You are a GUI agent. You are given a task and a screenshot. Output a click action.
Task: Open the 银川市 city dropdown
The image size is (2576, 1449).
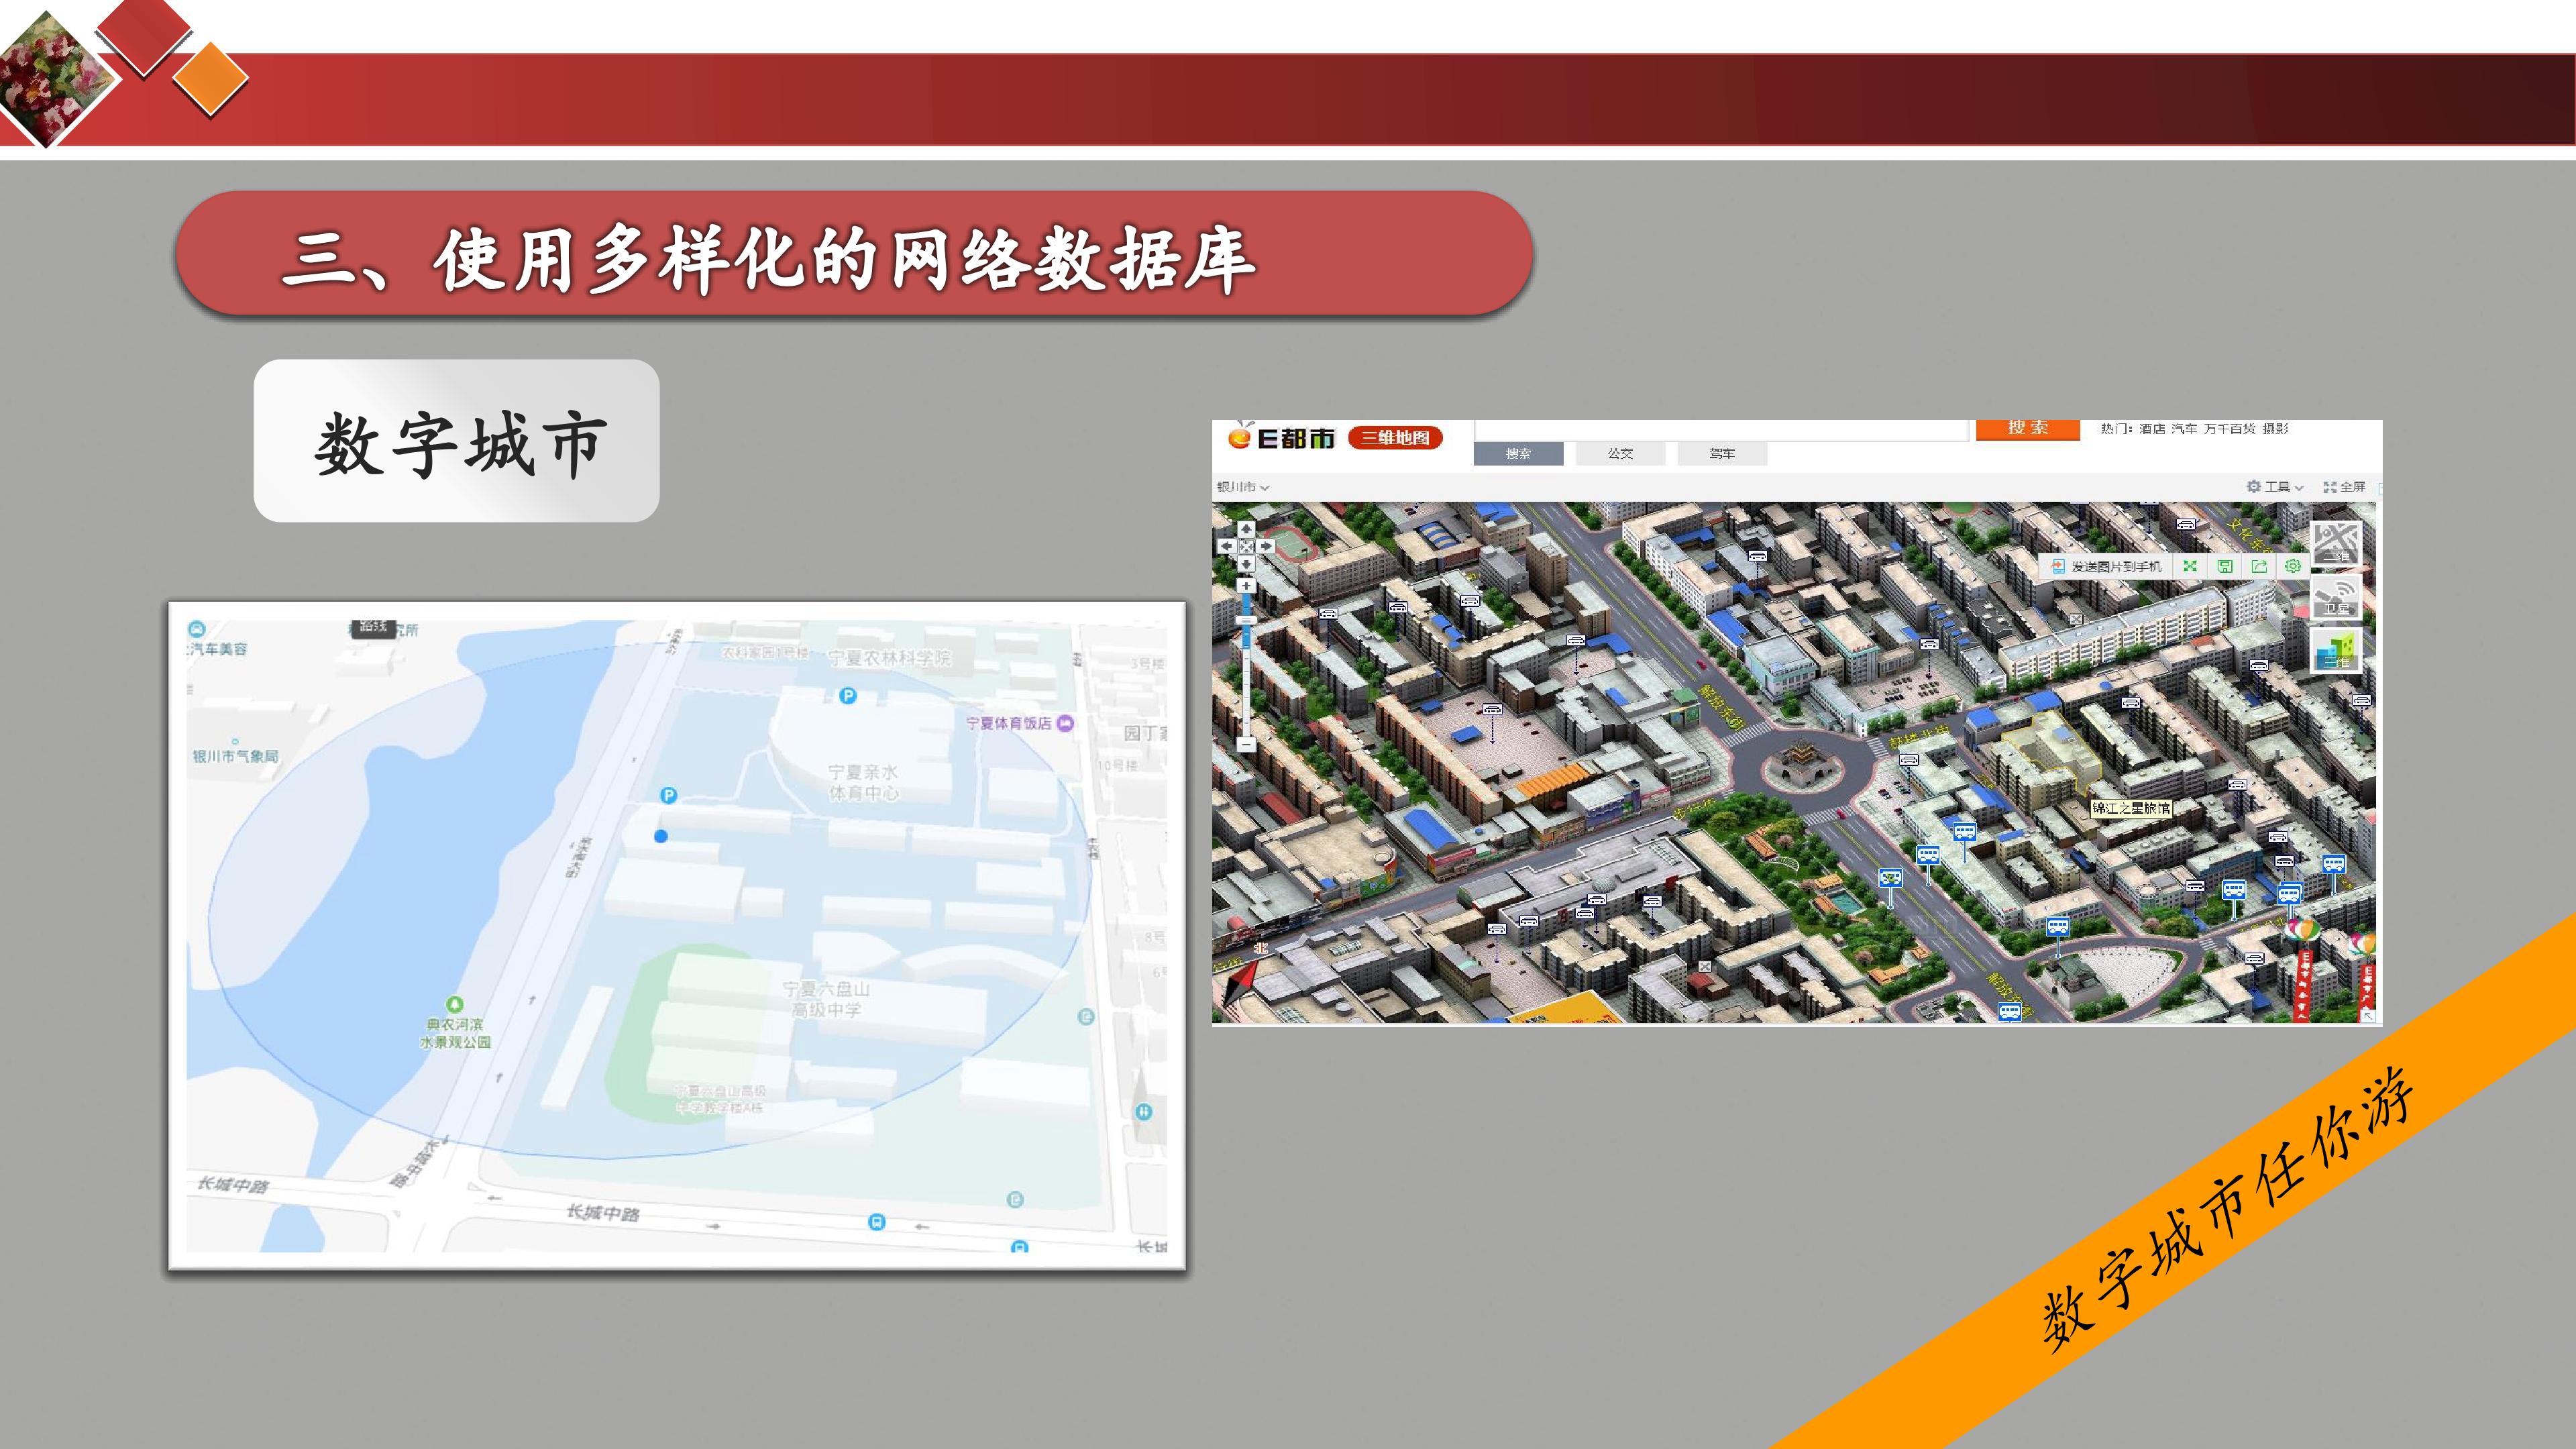1242,487
